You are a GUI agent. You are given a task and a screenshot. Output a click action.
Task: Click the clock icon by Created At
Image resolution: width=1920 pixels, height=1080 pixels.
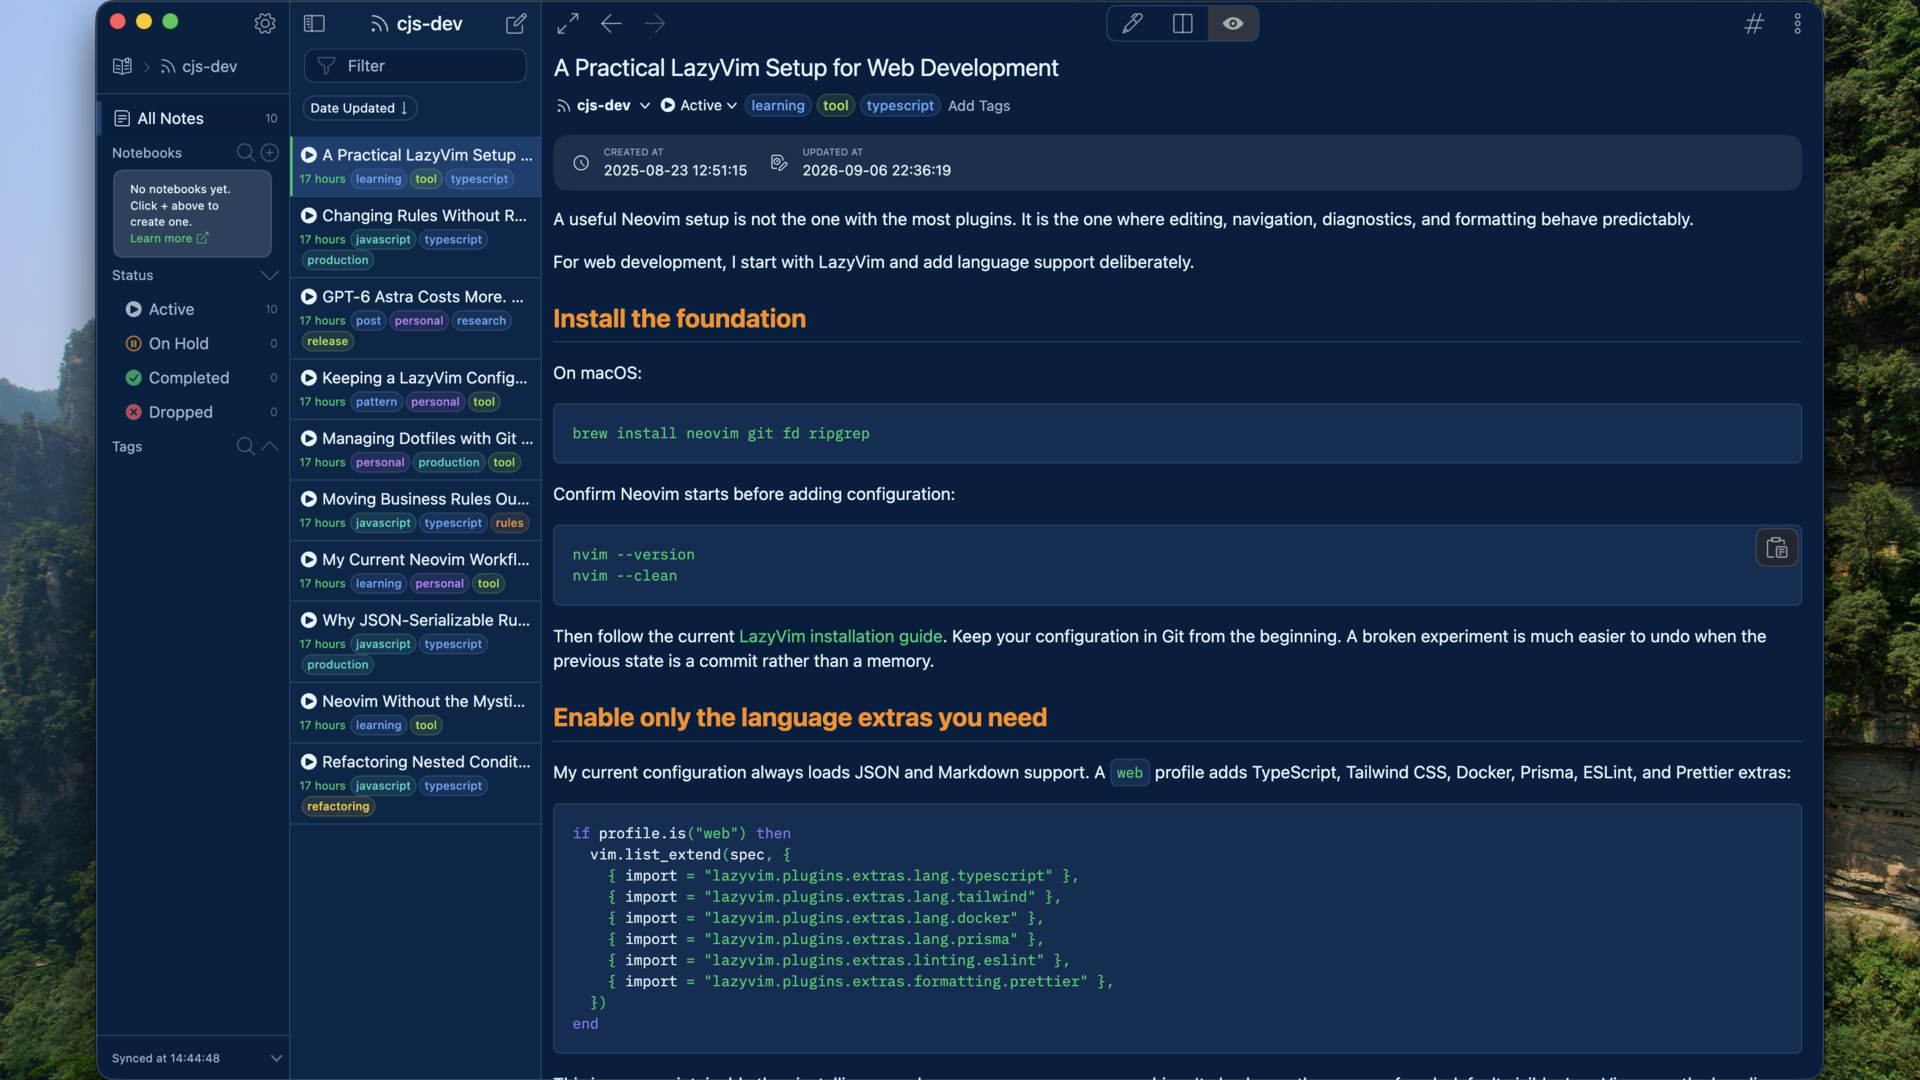tap(581, 163)
